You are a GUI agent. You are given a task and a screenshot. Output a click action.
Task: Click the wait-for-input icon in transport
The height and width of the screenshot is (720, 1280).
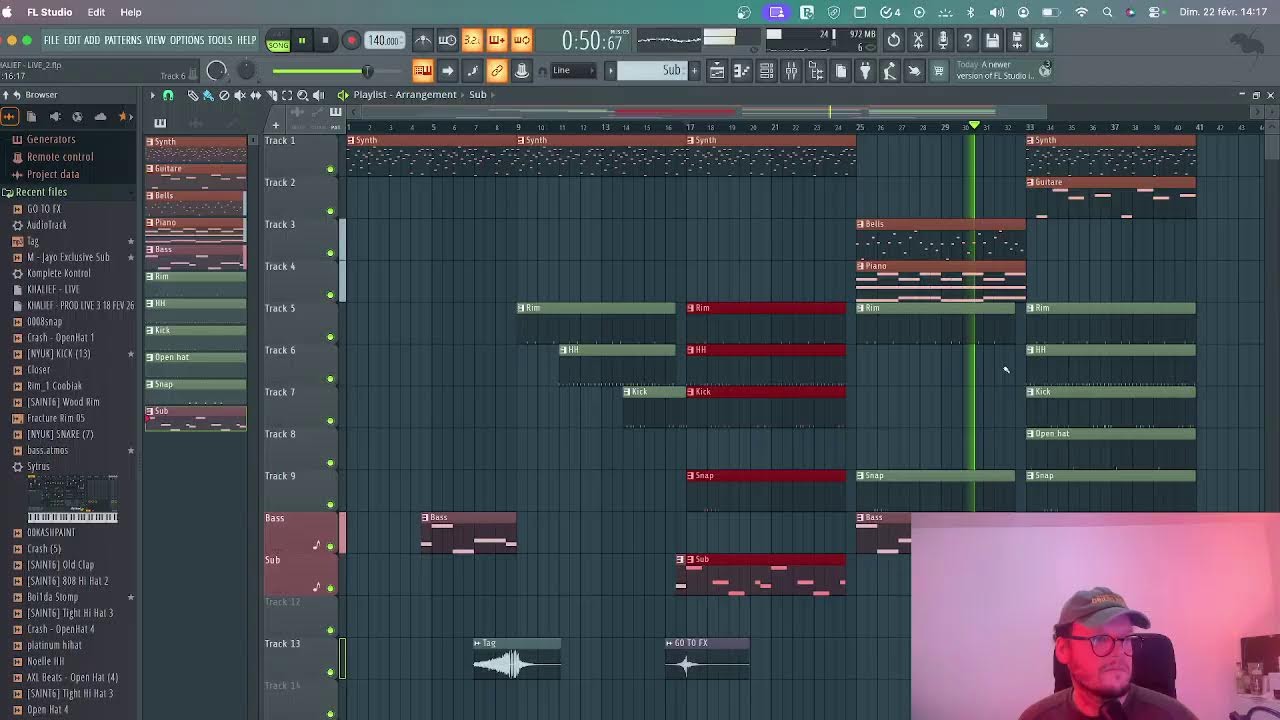coord(447,40)
